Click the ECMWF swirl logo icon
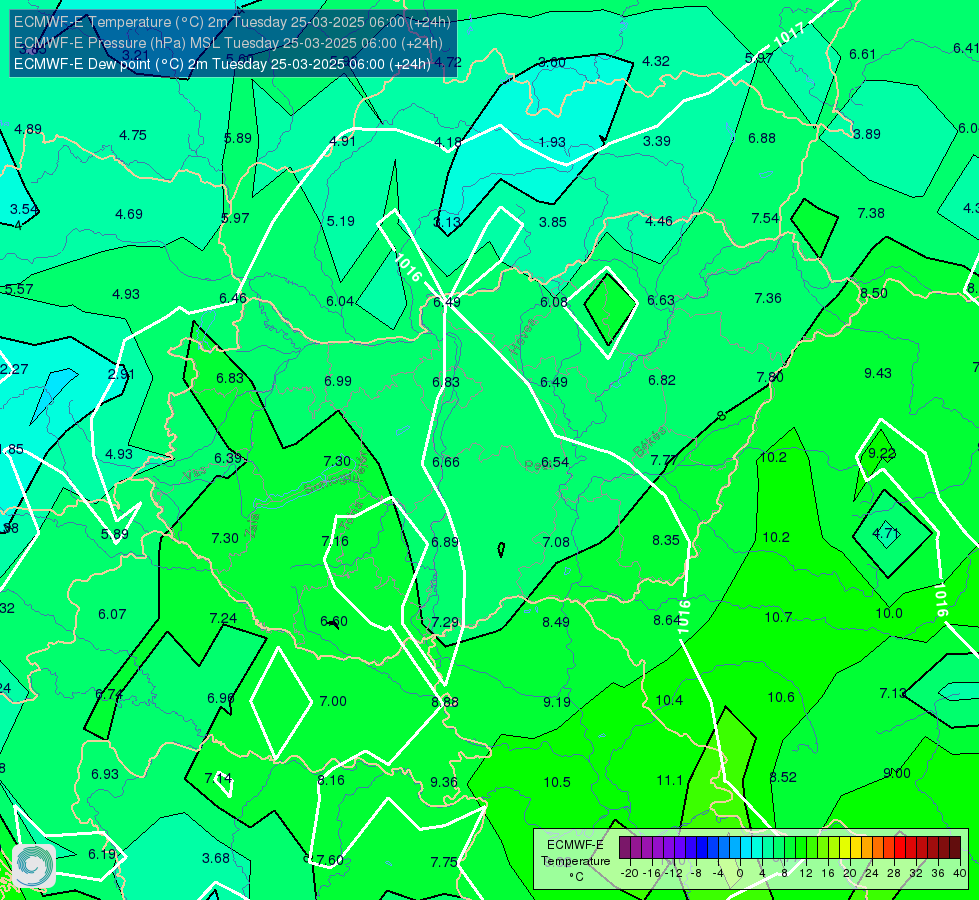 (34, 866)
